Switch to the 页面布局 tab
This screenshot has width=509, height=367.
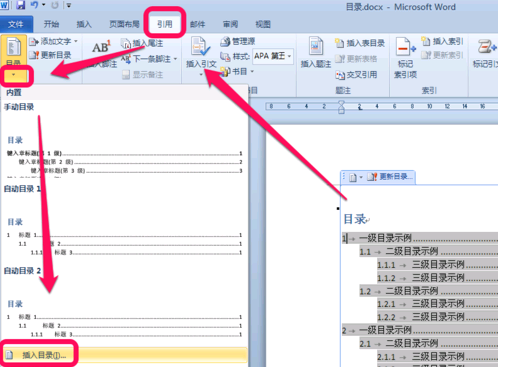(124, 24)
